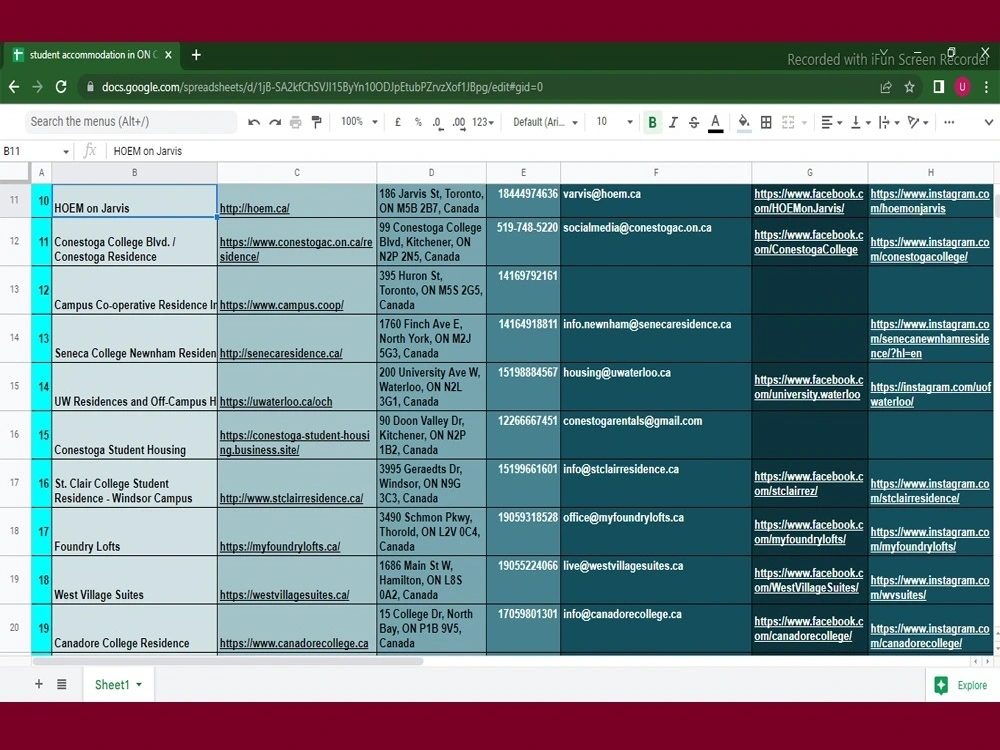Select row 14 header

[x=15, y=337]
